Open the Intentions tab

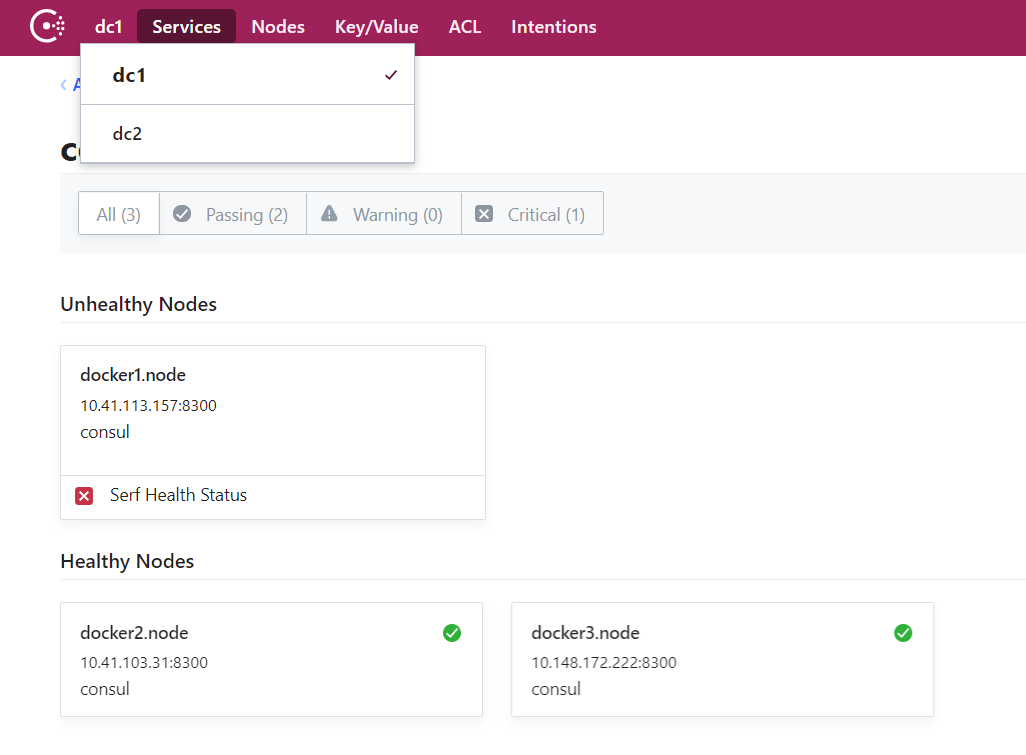[554, 27]
